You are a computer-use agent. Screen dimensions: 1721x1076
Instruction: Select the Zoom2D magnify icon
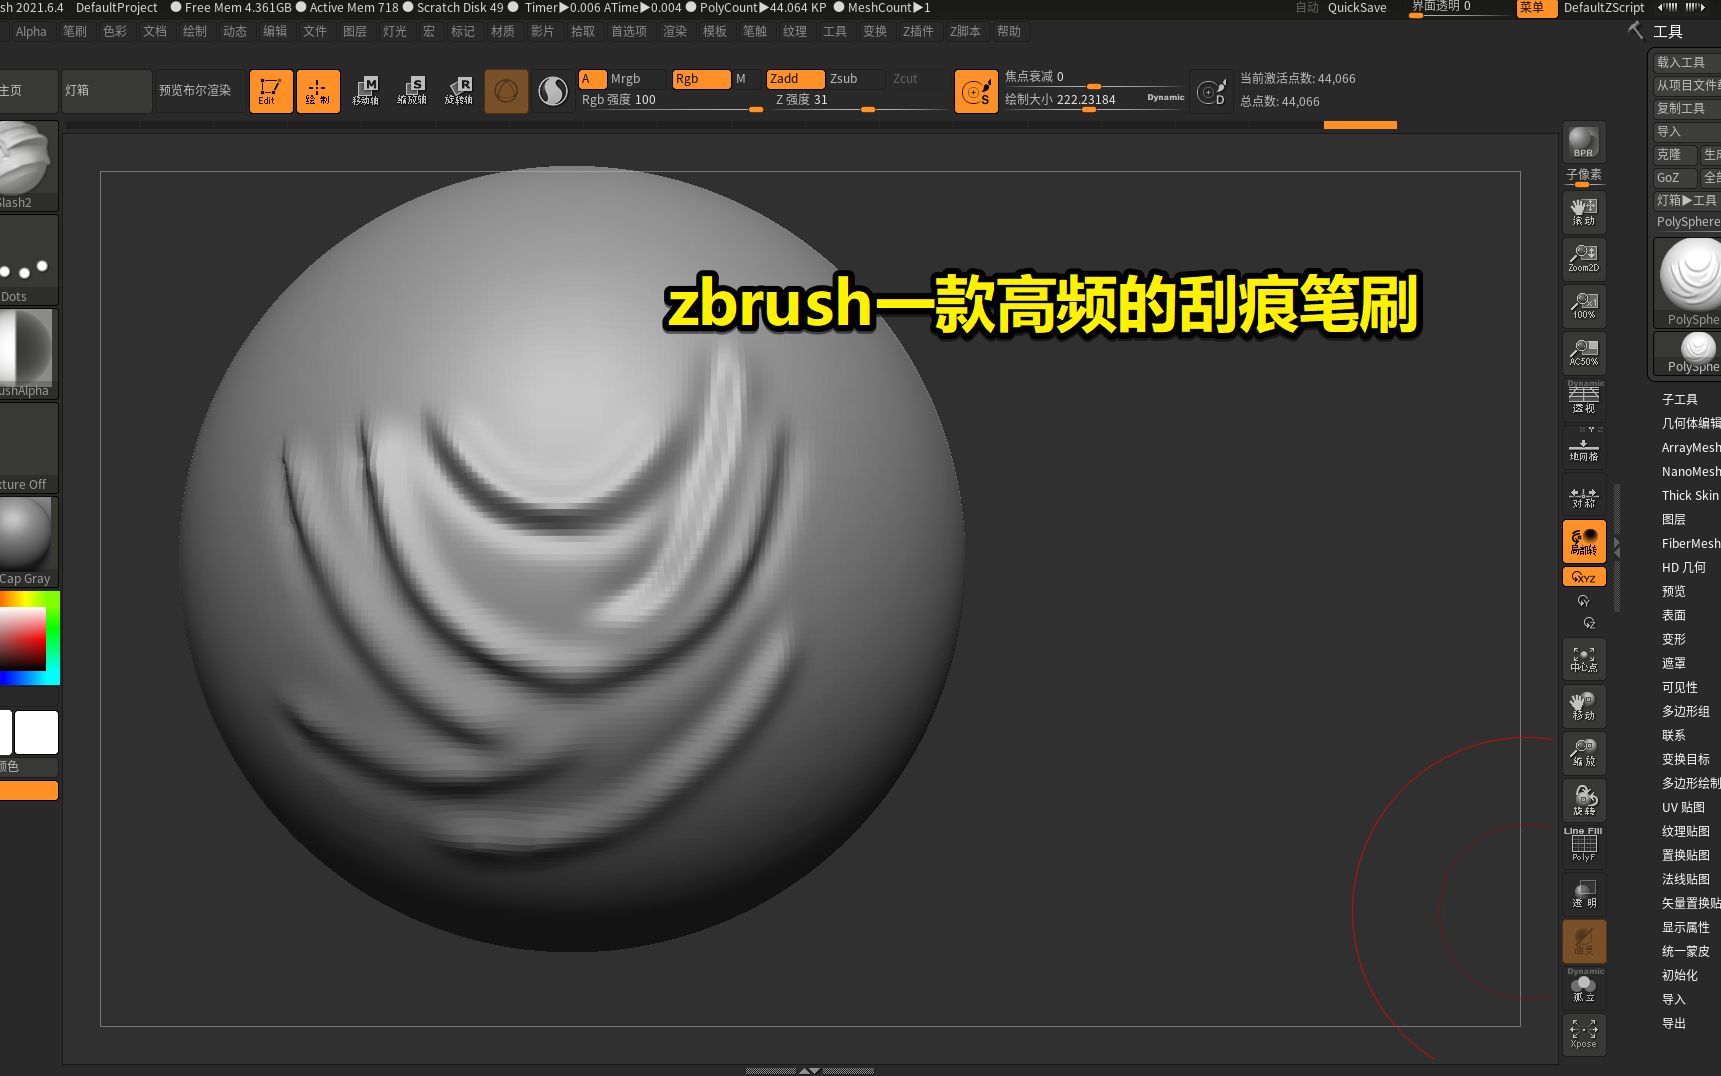coord(1583,257)
